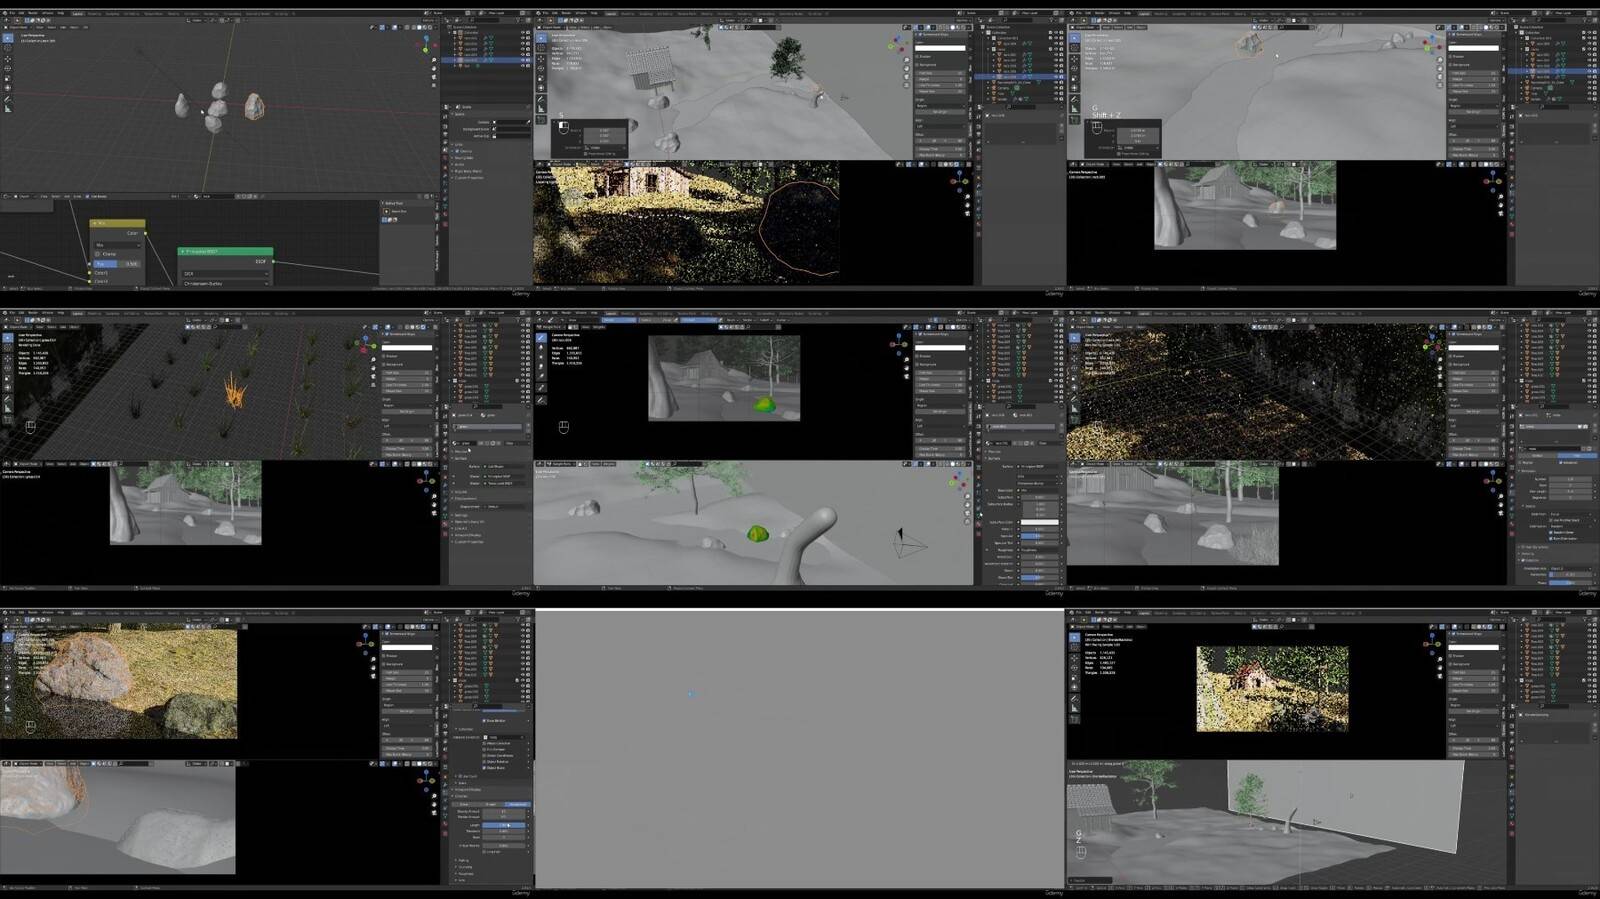
Task: Hide the highlighted outliner object in the five-rocks window
Action: click(522, 60)
